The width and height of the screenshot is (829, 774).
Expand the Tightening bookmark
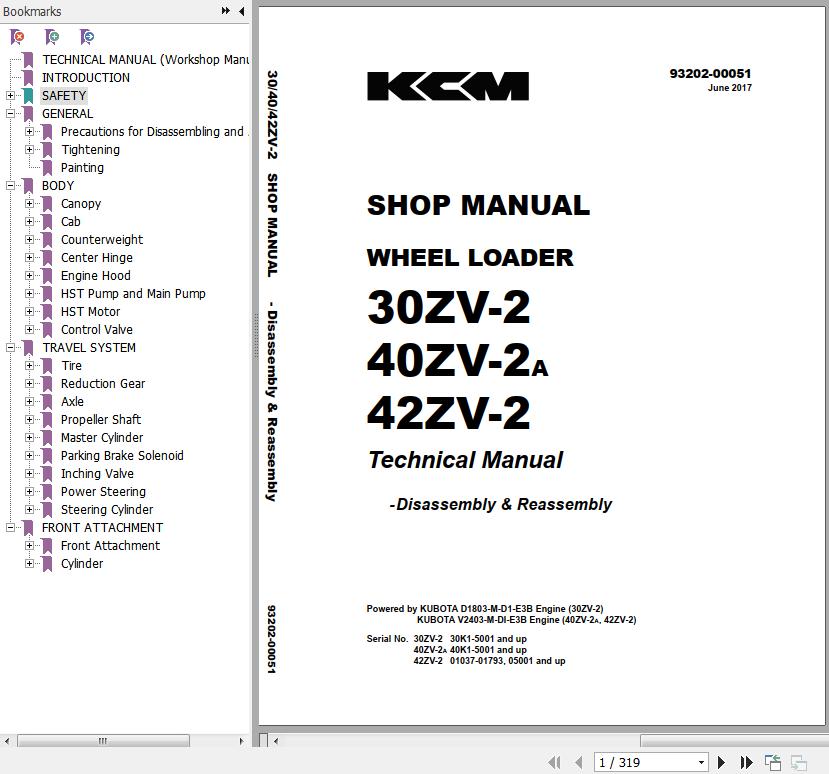tap(30, 150)
